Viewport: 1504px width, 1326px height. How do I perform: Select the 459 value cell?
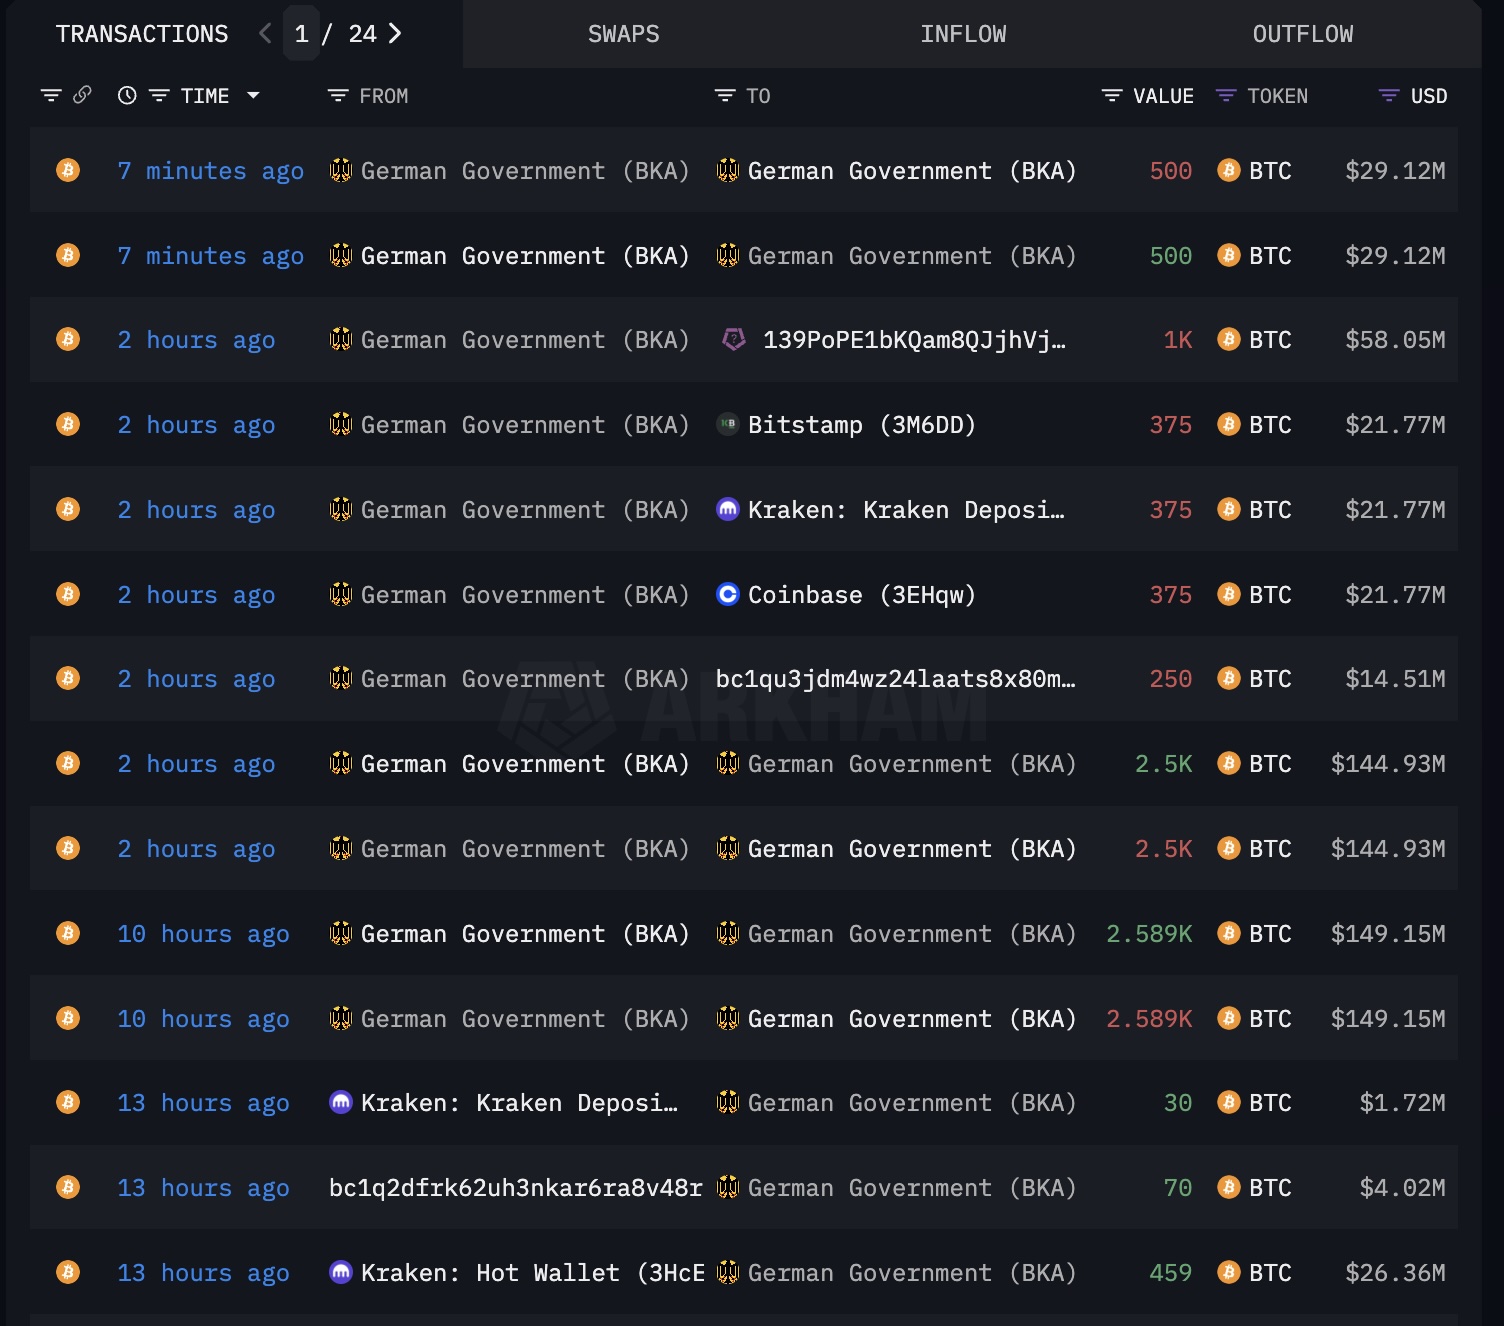tap(1170, 1273)
